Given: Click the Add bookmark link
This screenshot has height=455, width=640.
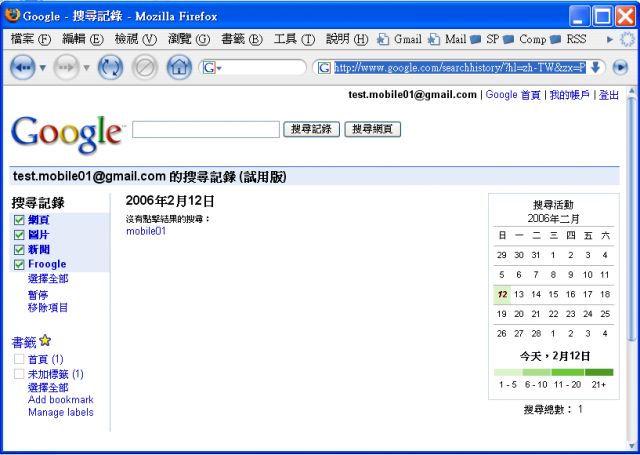Looking at the screenshot, I should [61, 400].
